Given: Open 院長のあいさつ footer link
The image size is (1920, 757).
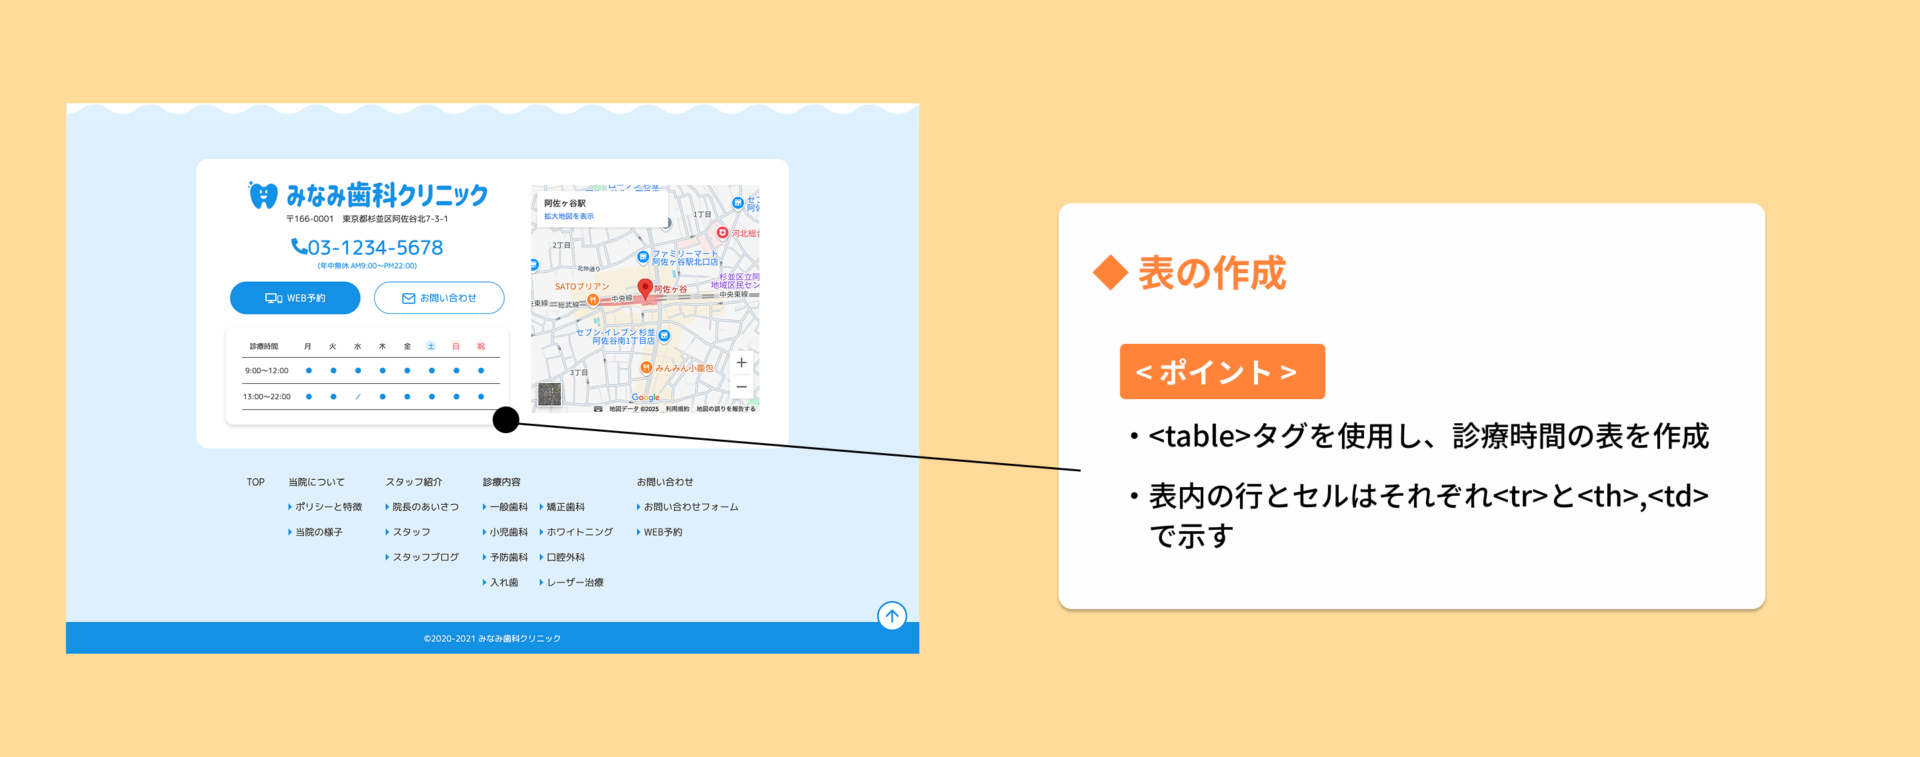Looking at the screenshot, I should (425, 507).
